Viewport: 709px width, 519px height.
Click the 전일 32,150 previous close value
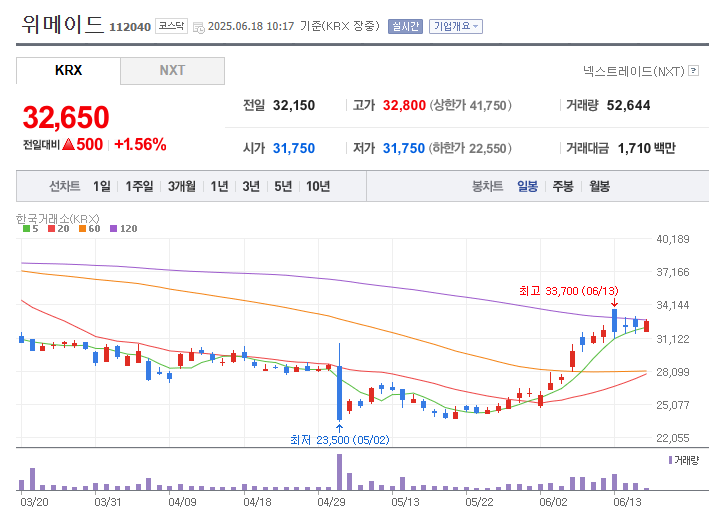pyautogui.click(x=294, y=105)
